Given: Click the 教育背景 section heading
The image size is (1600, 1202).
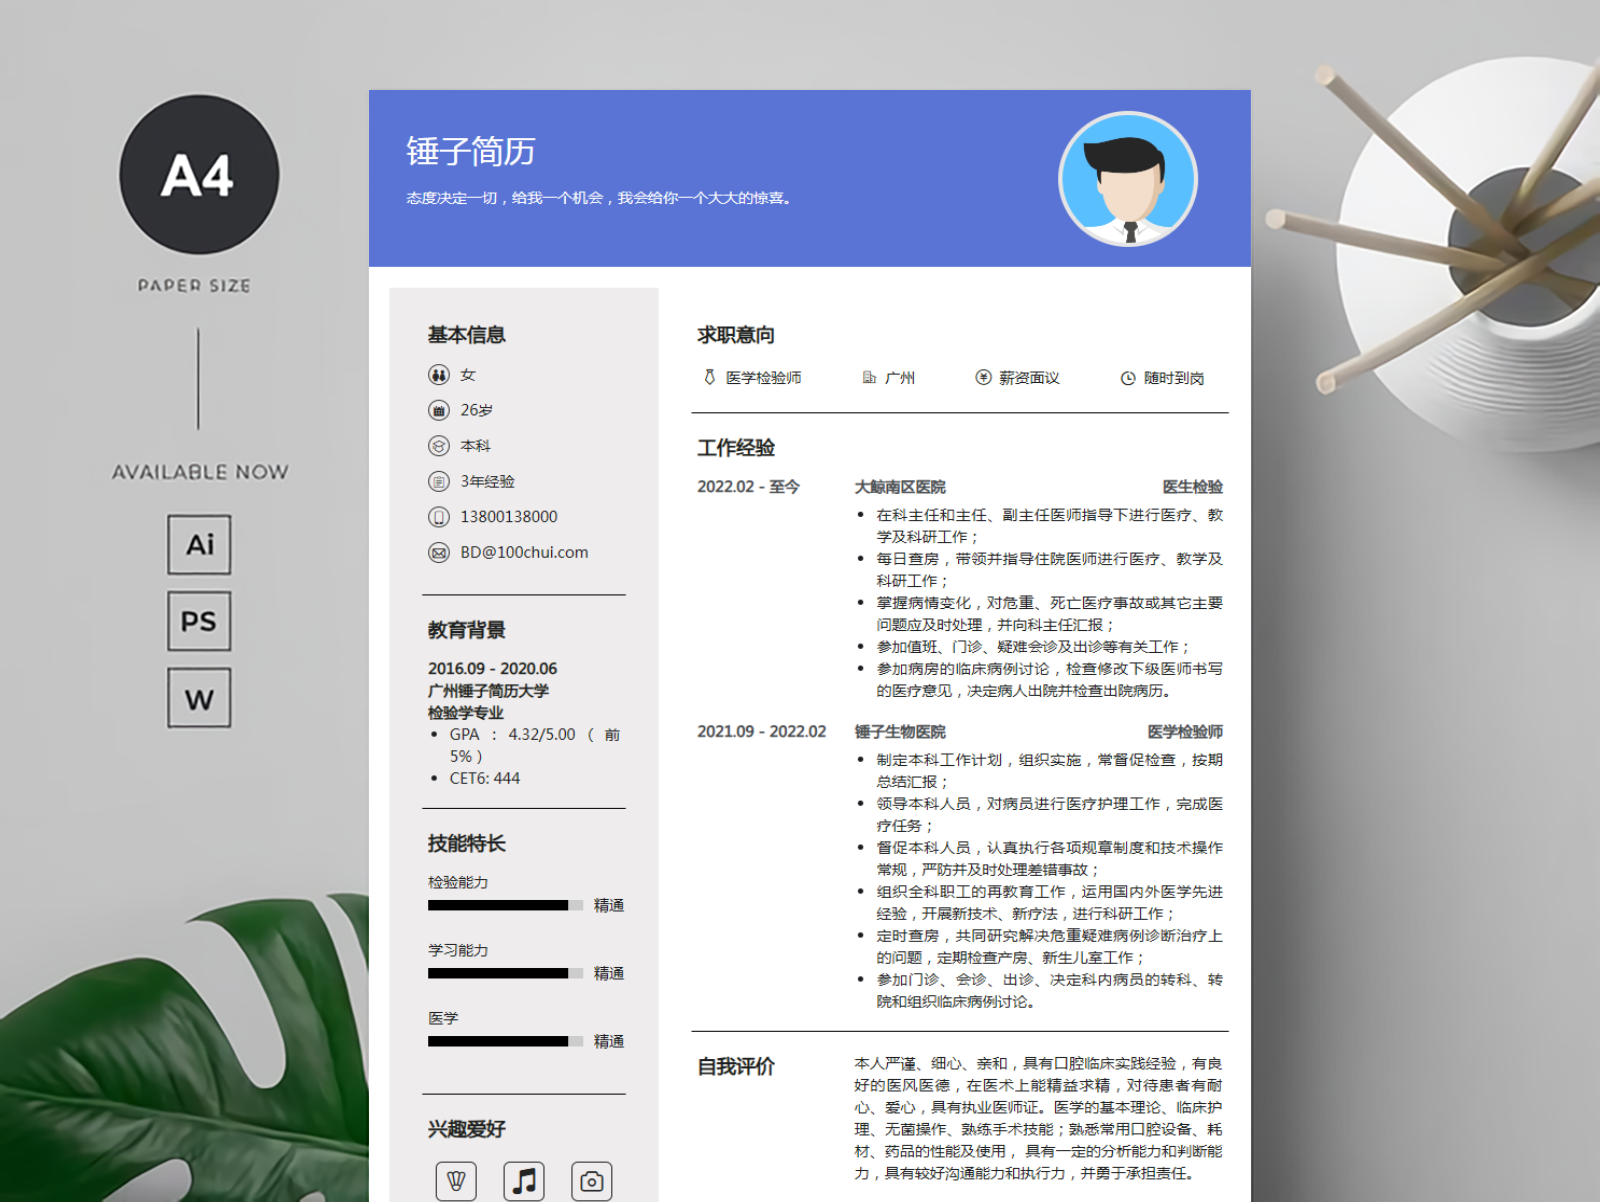Looking at the screenshot, I should click(467, 630).
